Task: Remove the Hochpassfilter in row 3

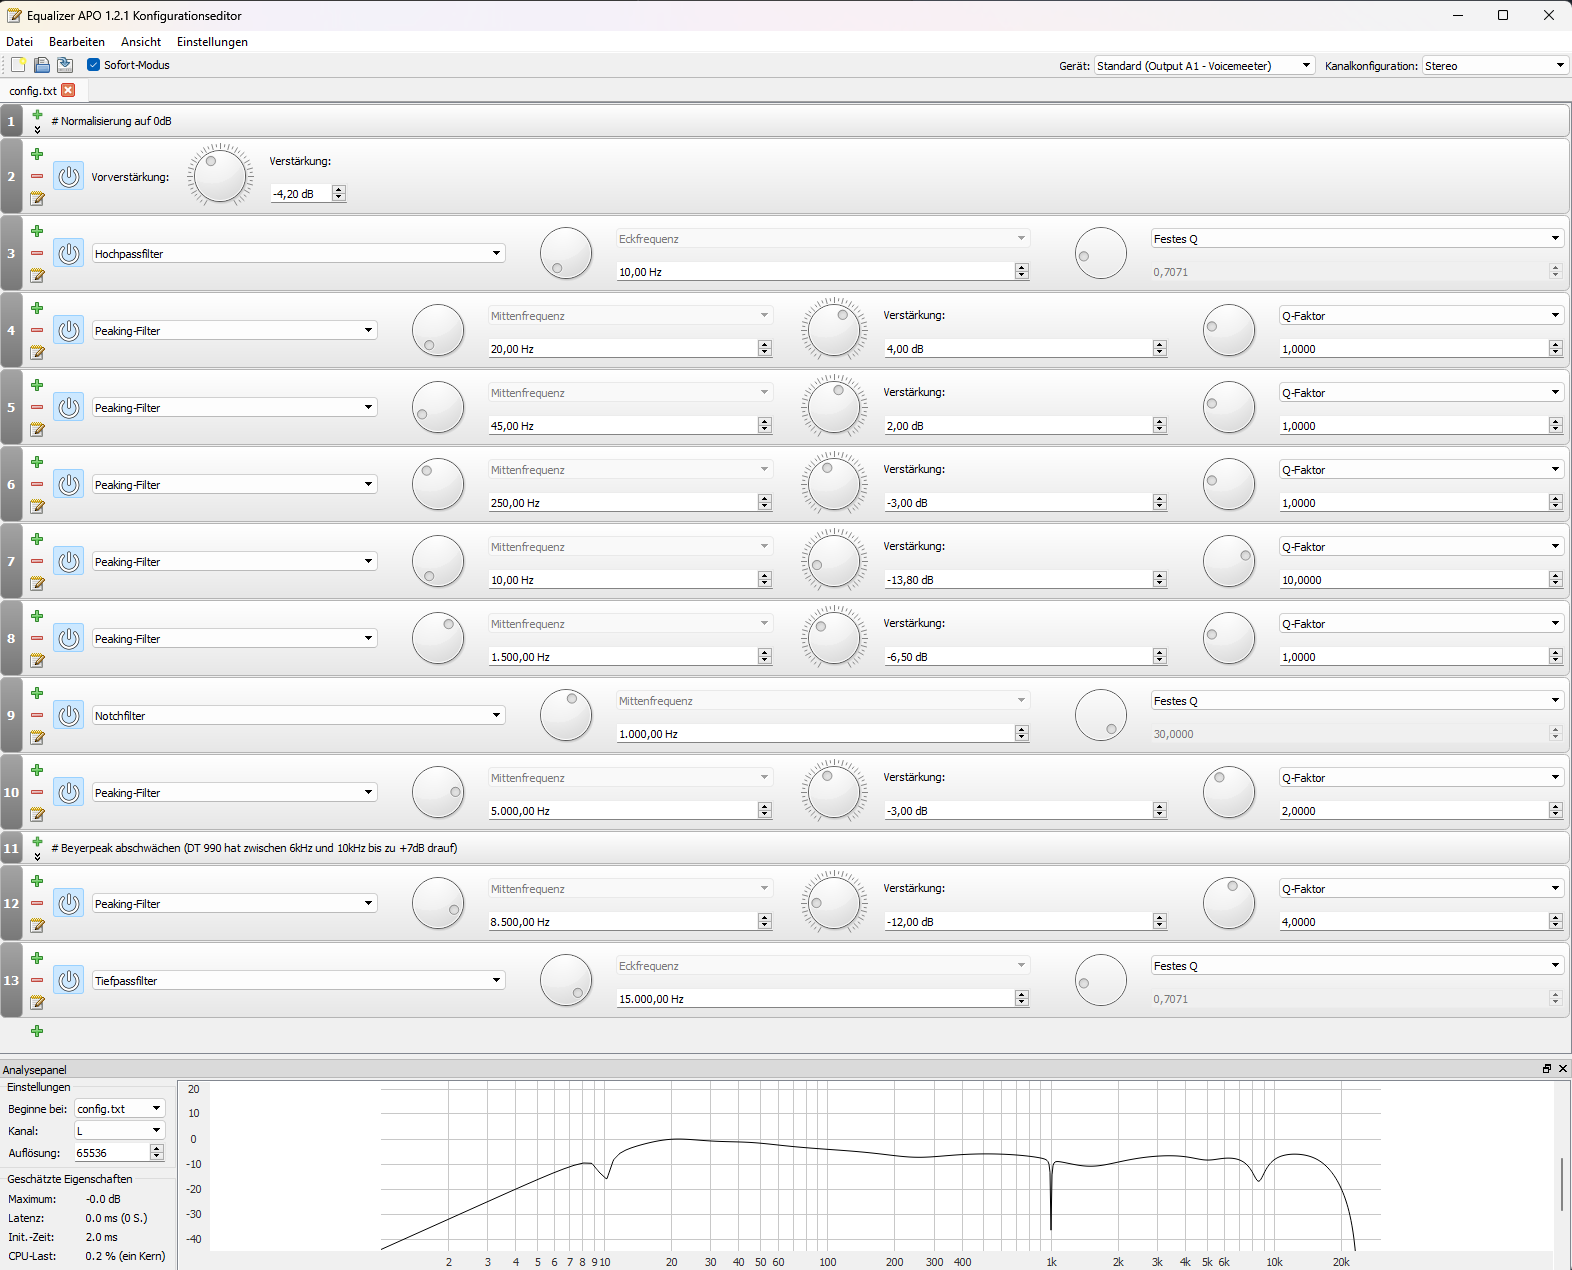Action: (x=37, y=253)
